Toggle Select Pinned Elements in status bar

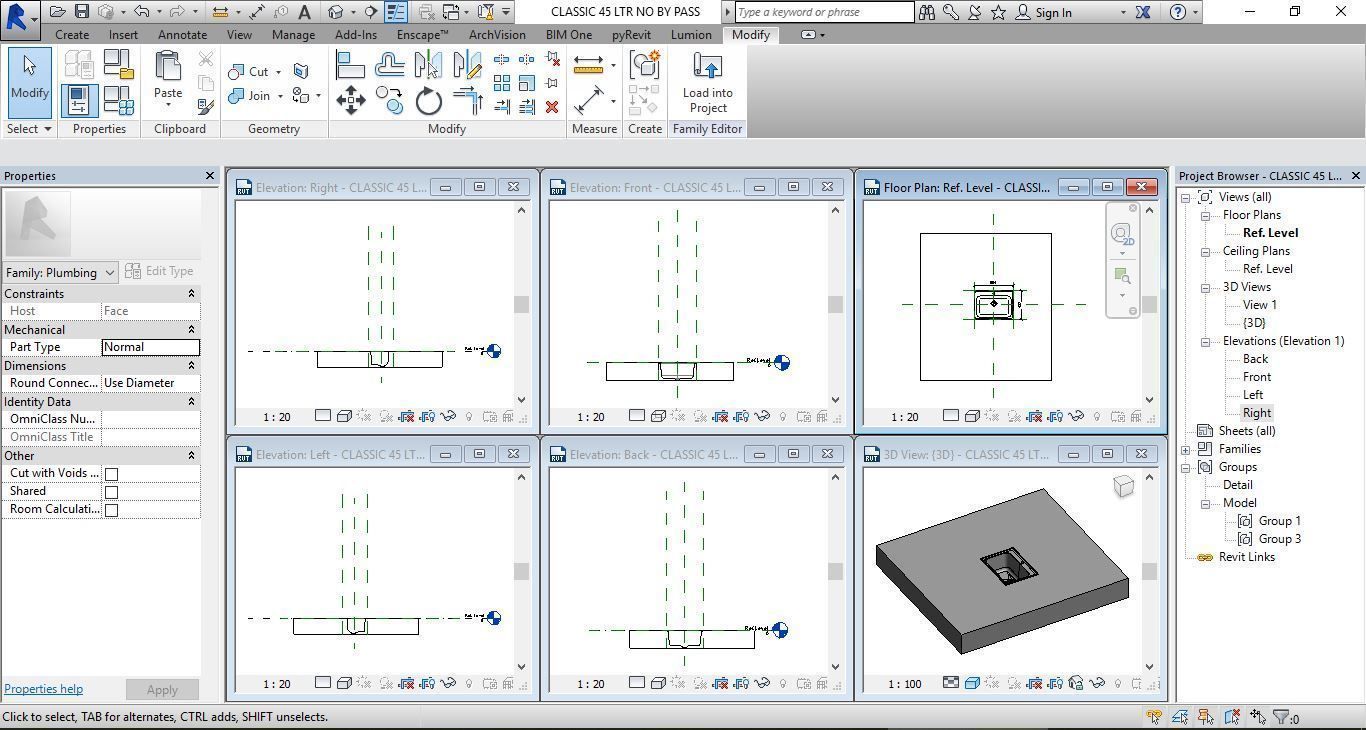click(x=1206, y=717)
